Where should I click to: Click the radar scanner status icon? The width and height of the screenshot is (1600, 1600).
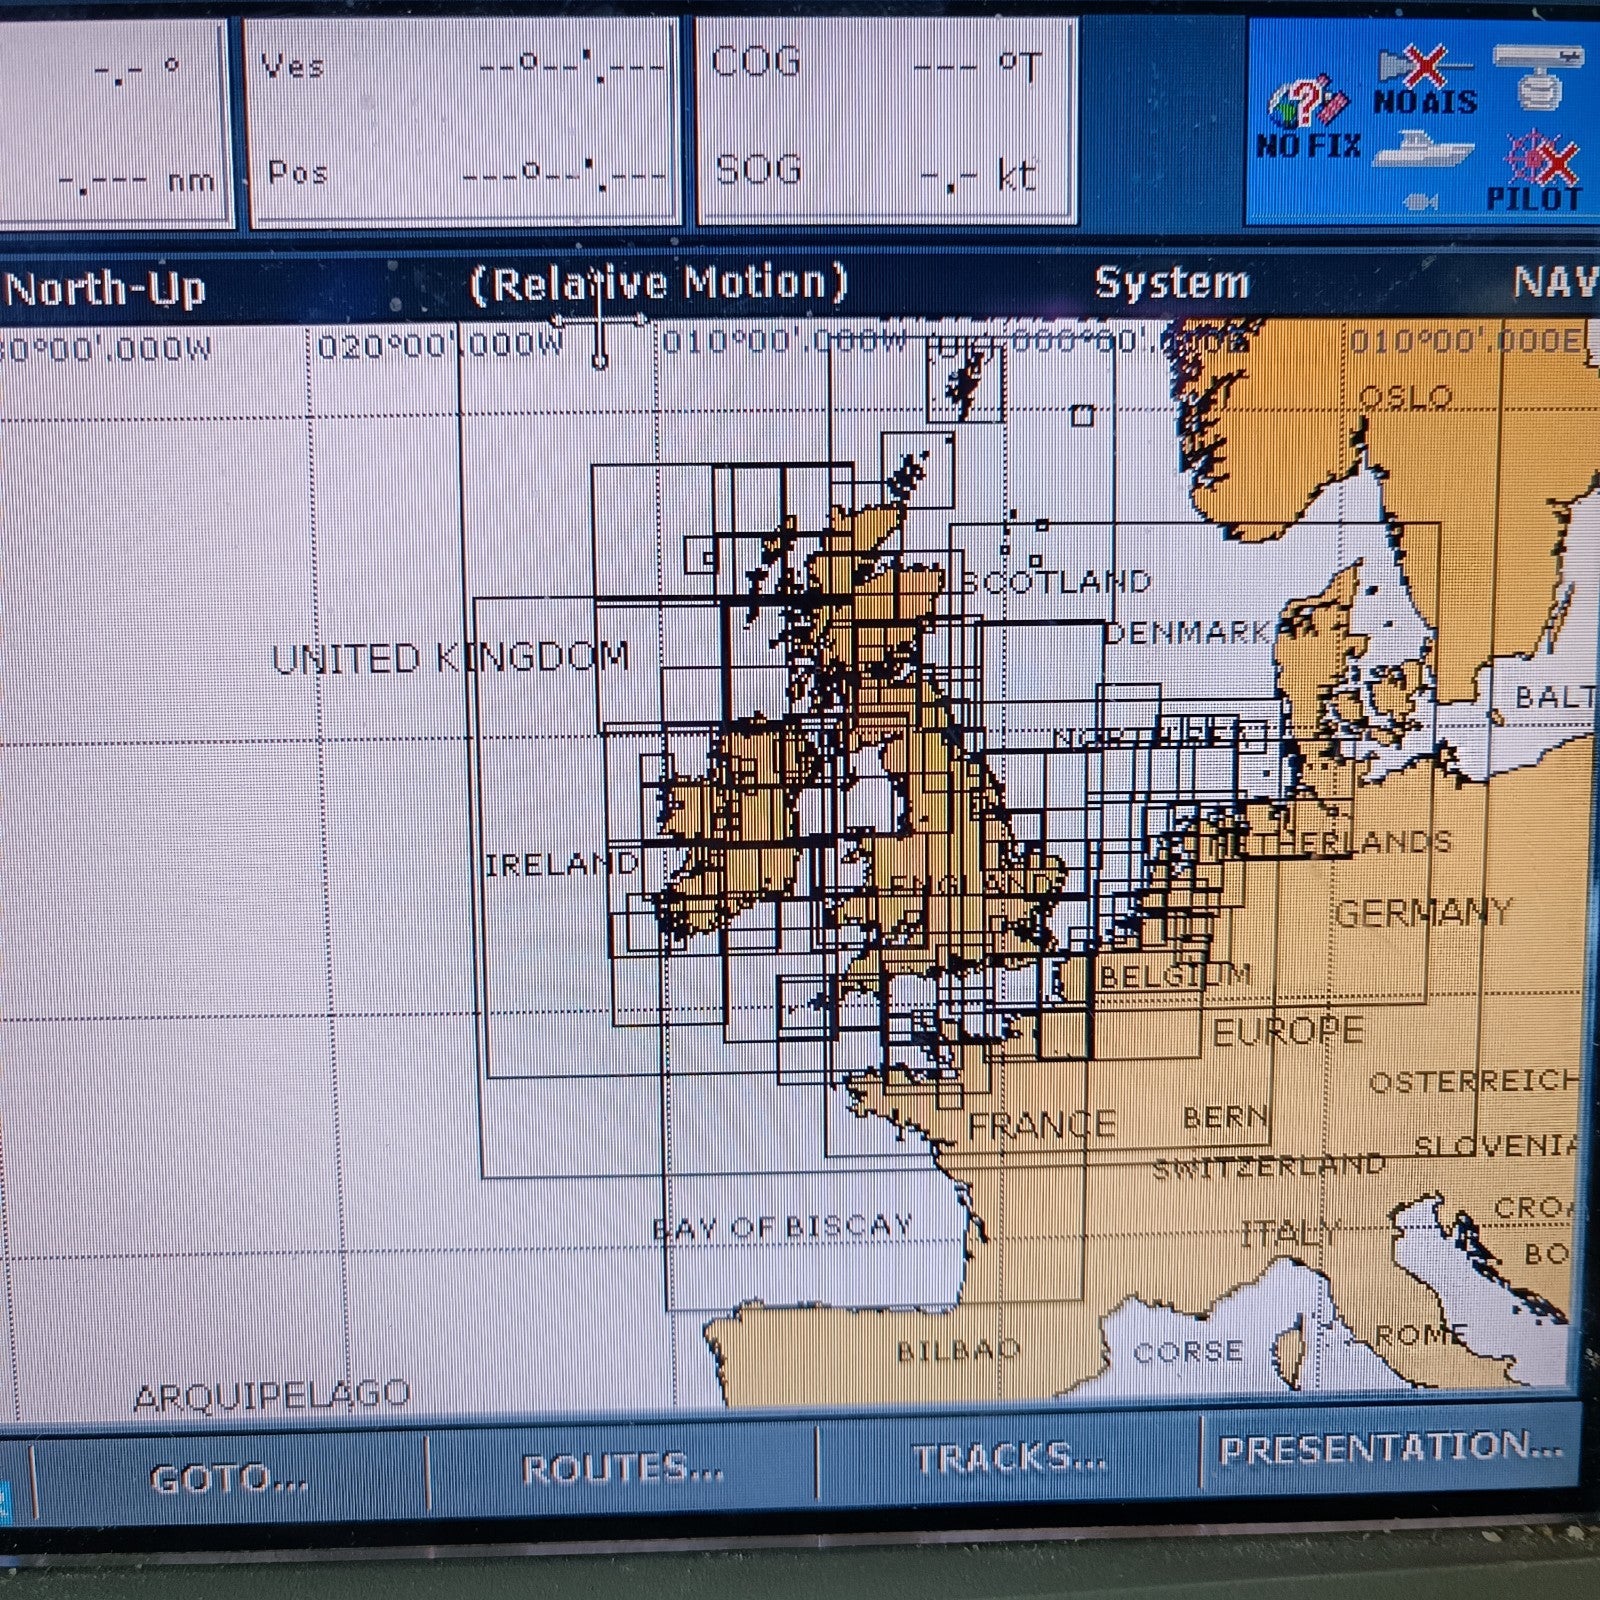[1538, 76]
